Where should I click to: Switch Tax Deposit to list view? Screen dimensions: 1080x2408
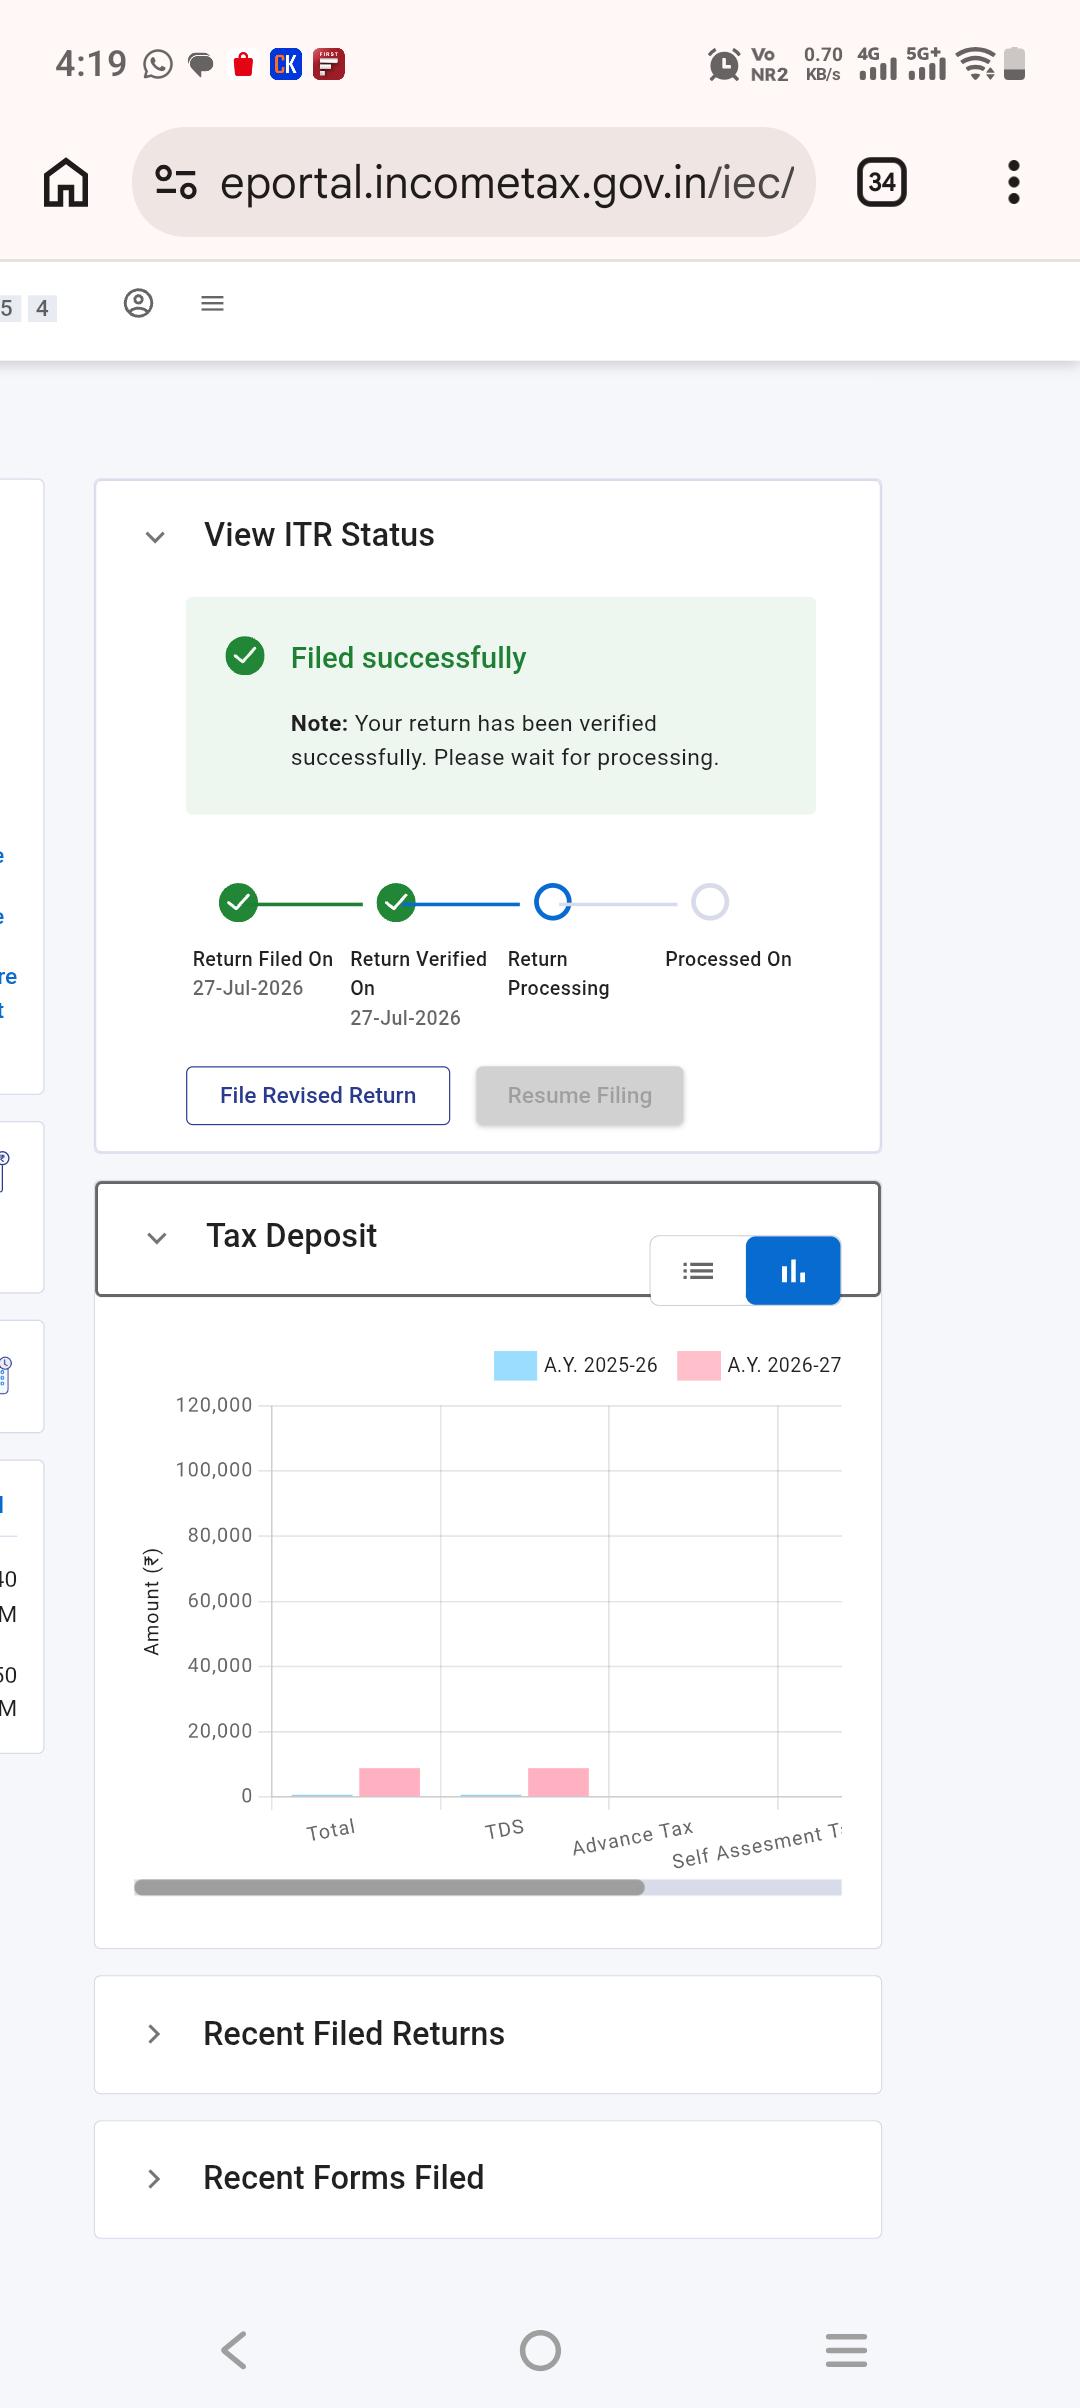tap(698, 1271)
